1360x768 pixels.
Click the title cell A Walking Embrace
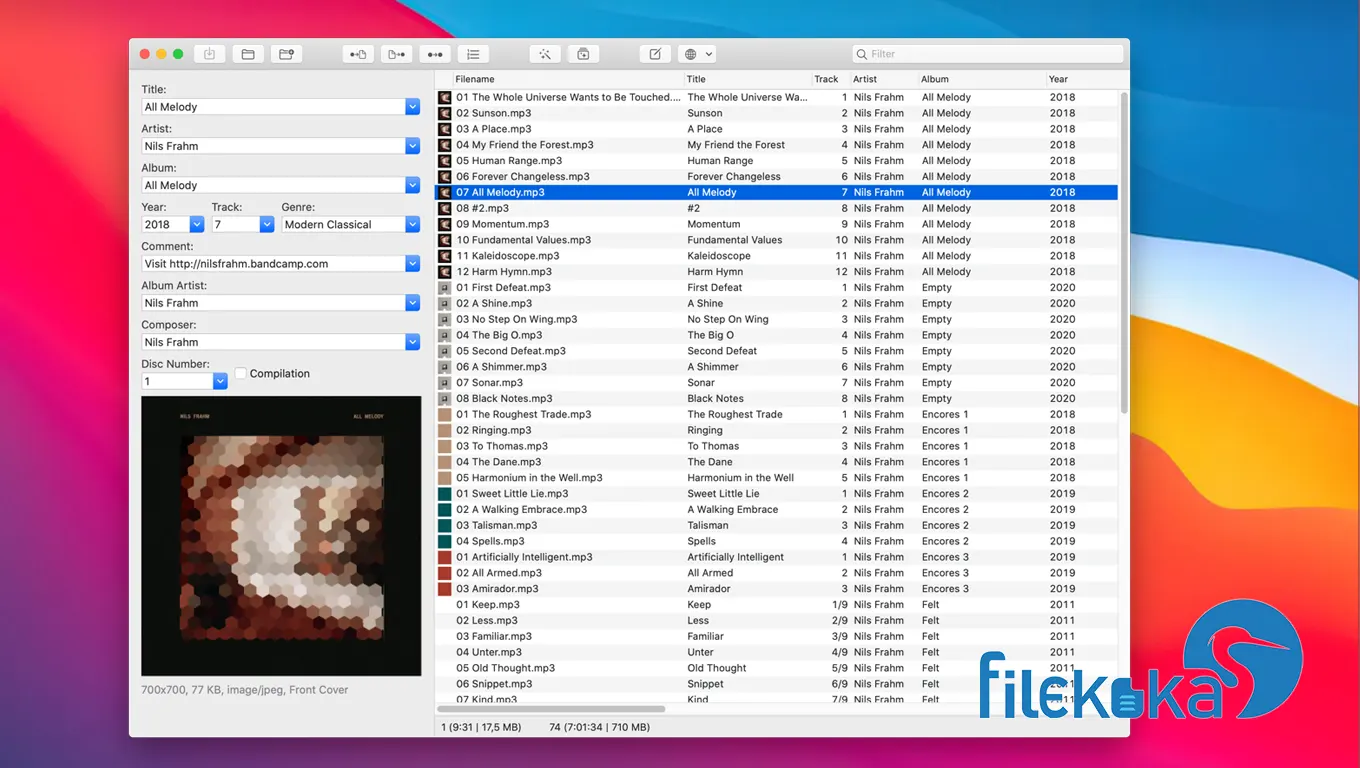pos(732,510)
